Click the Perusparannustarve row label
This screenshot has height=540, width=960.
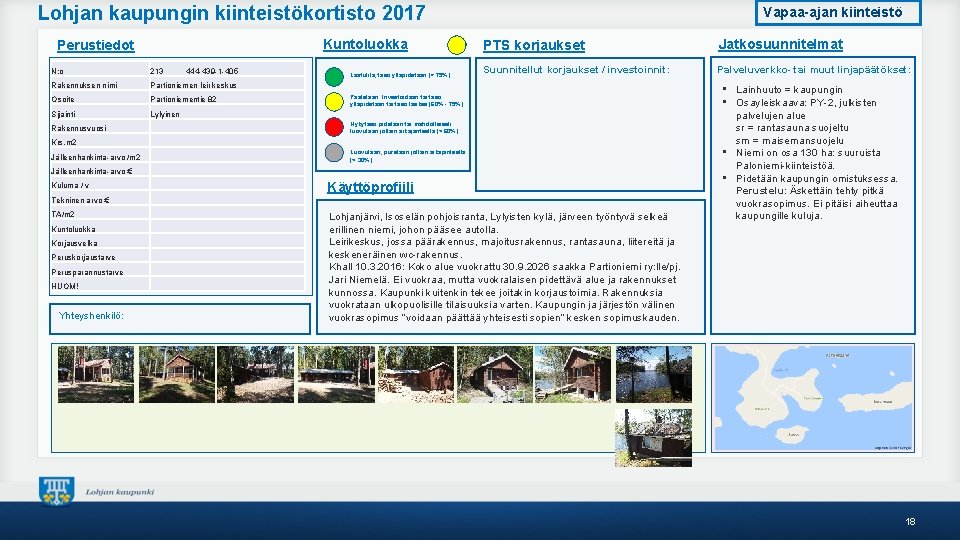(x=88, y=272)
